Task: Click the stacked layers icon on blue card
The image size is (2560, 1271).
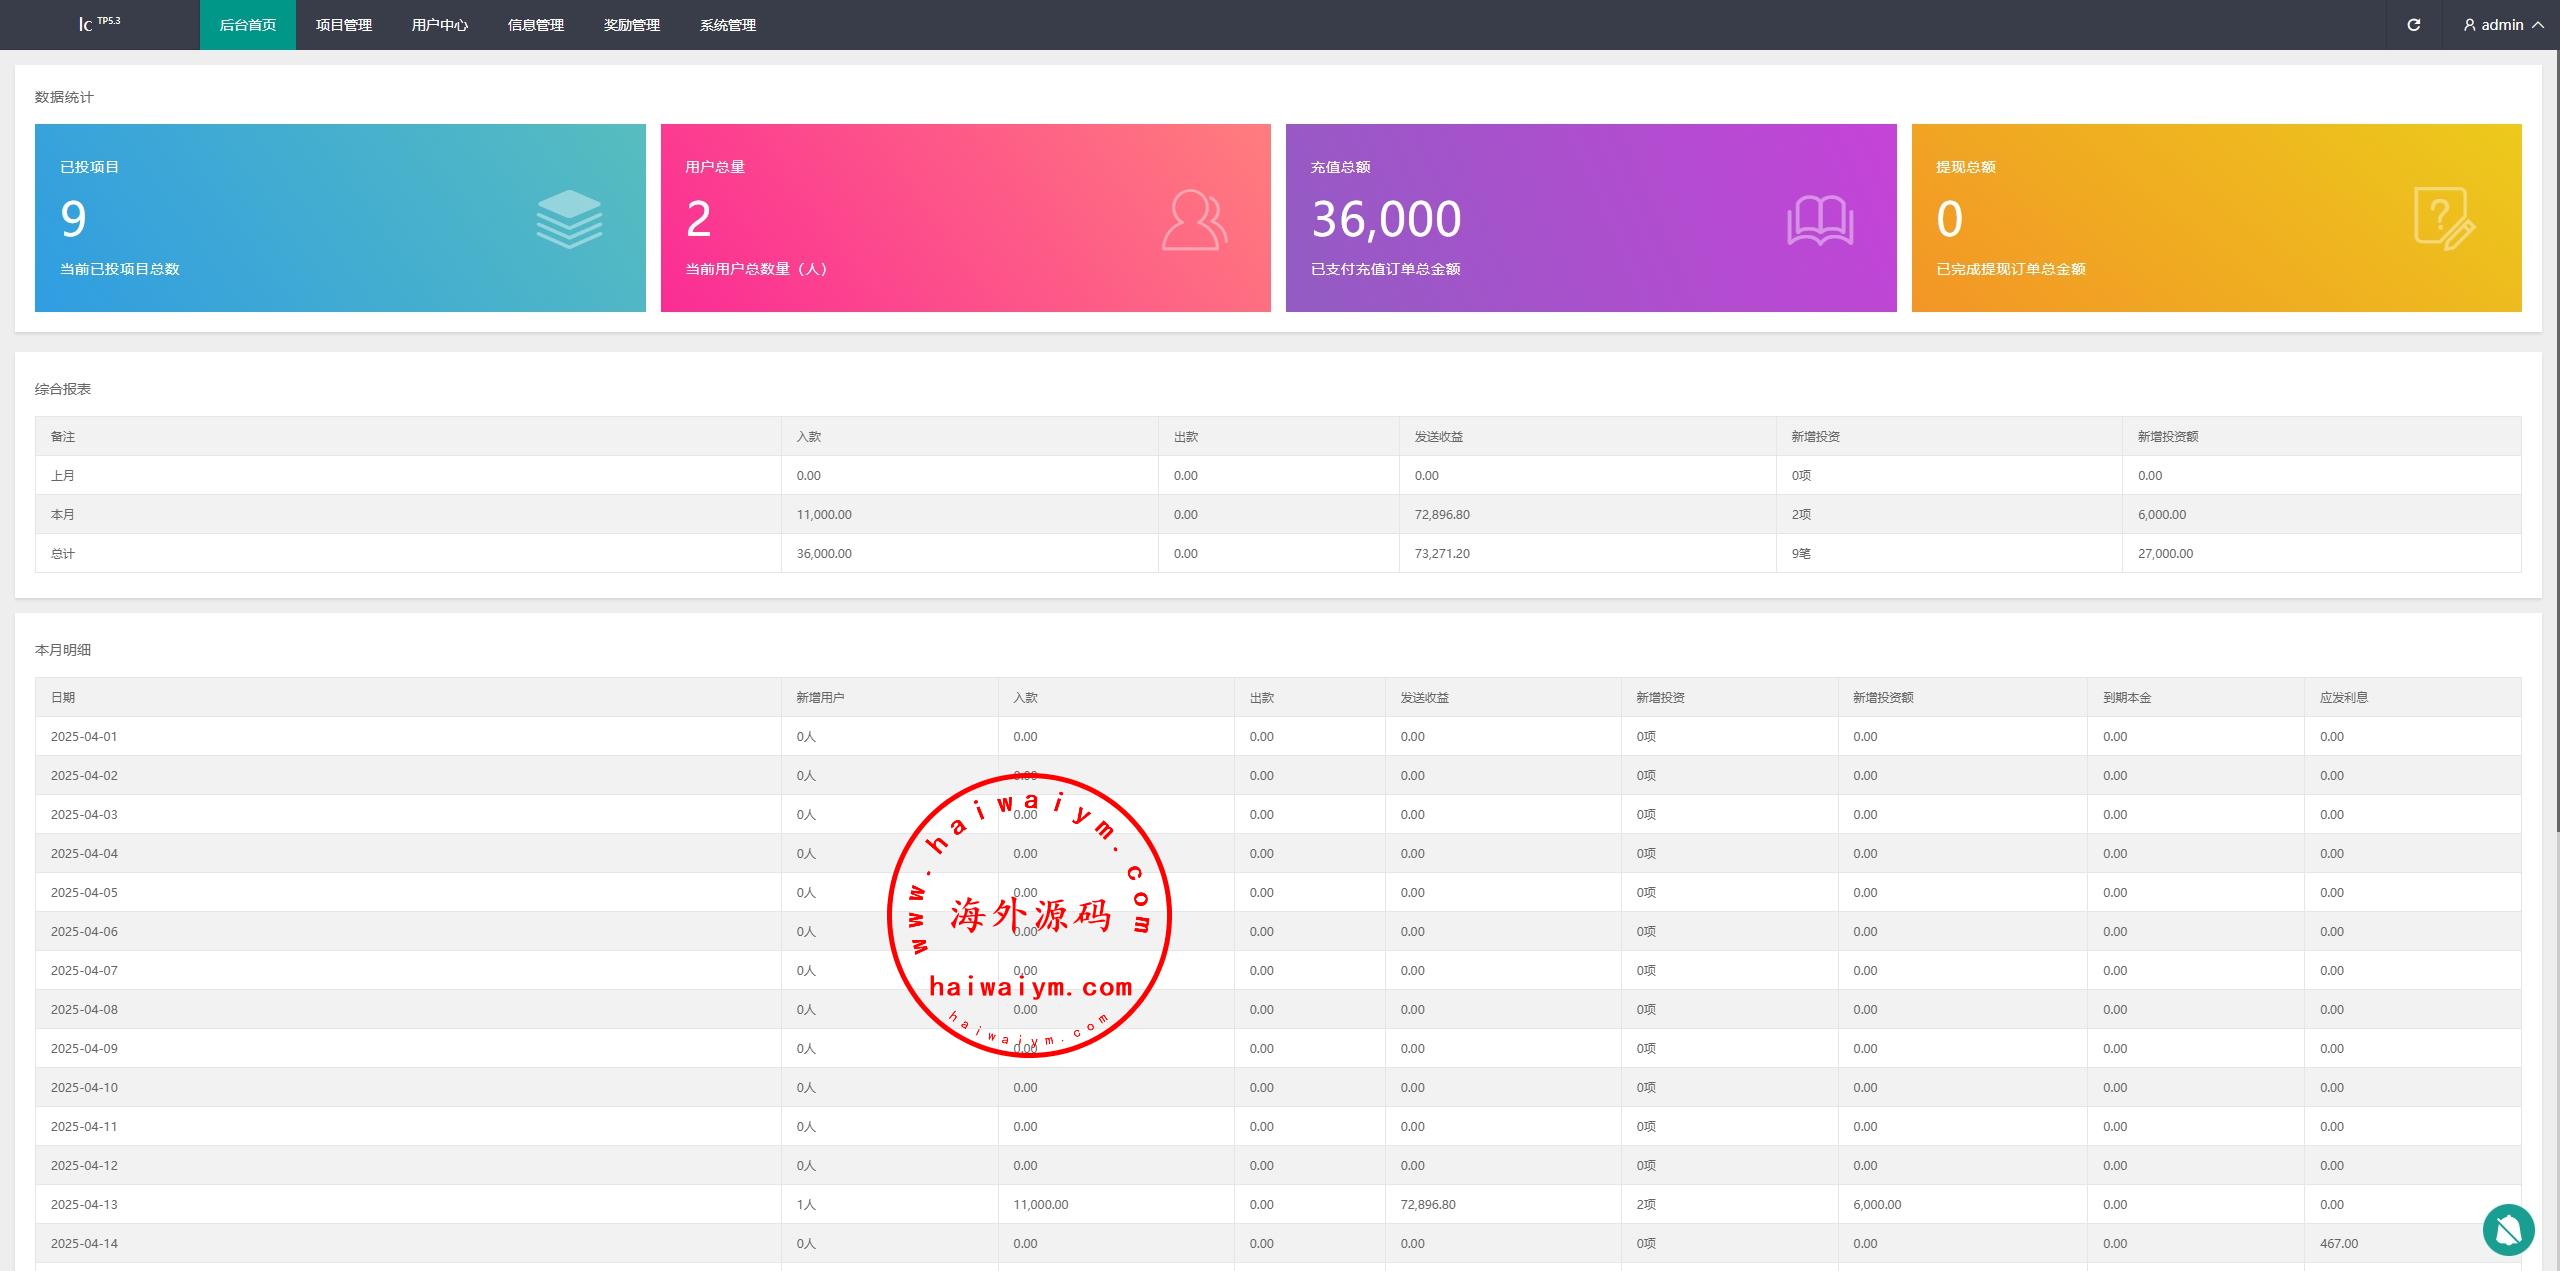Action: tap(569, 219)
